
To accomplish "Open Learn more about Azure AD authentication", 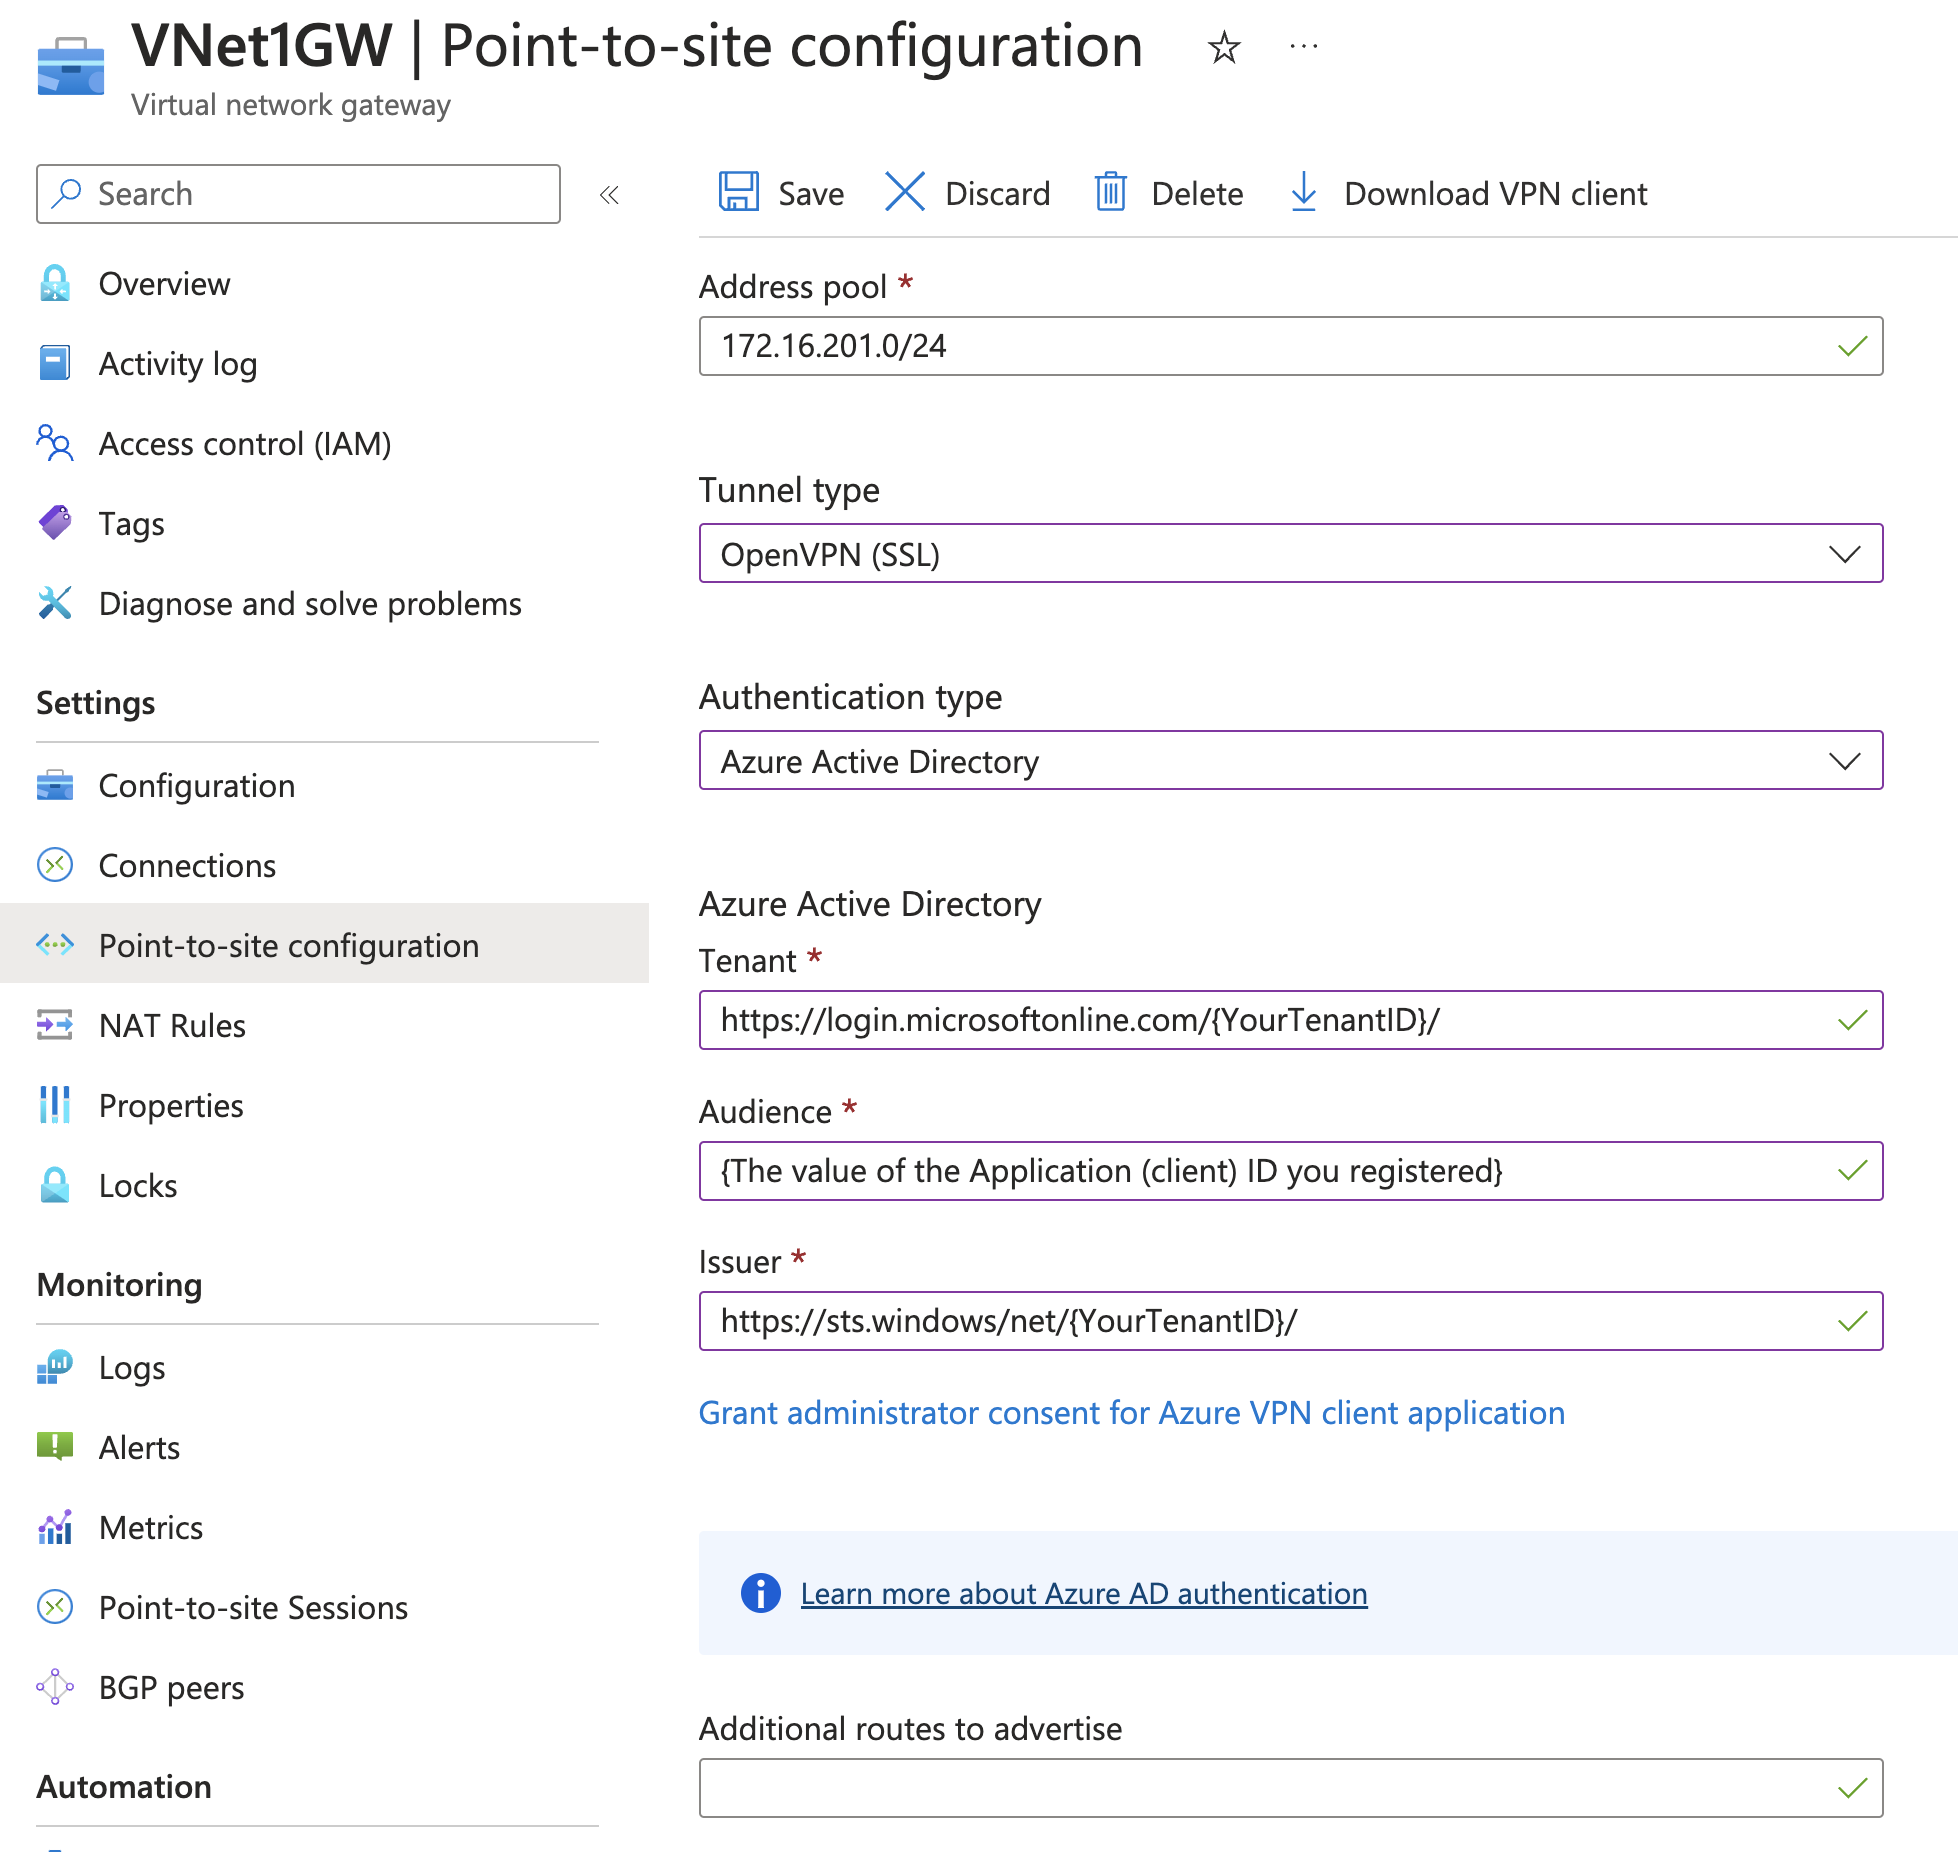I will (x=1084, y=1593).
